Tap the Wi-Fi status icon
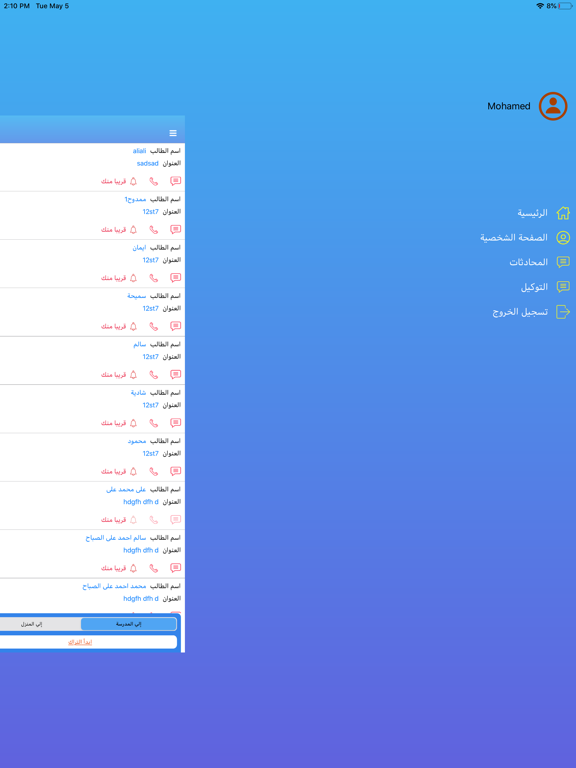 point(540,6)
